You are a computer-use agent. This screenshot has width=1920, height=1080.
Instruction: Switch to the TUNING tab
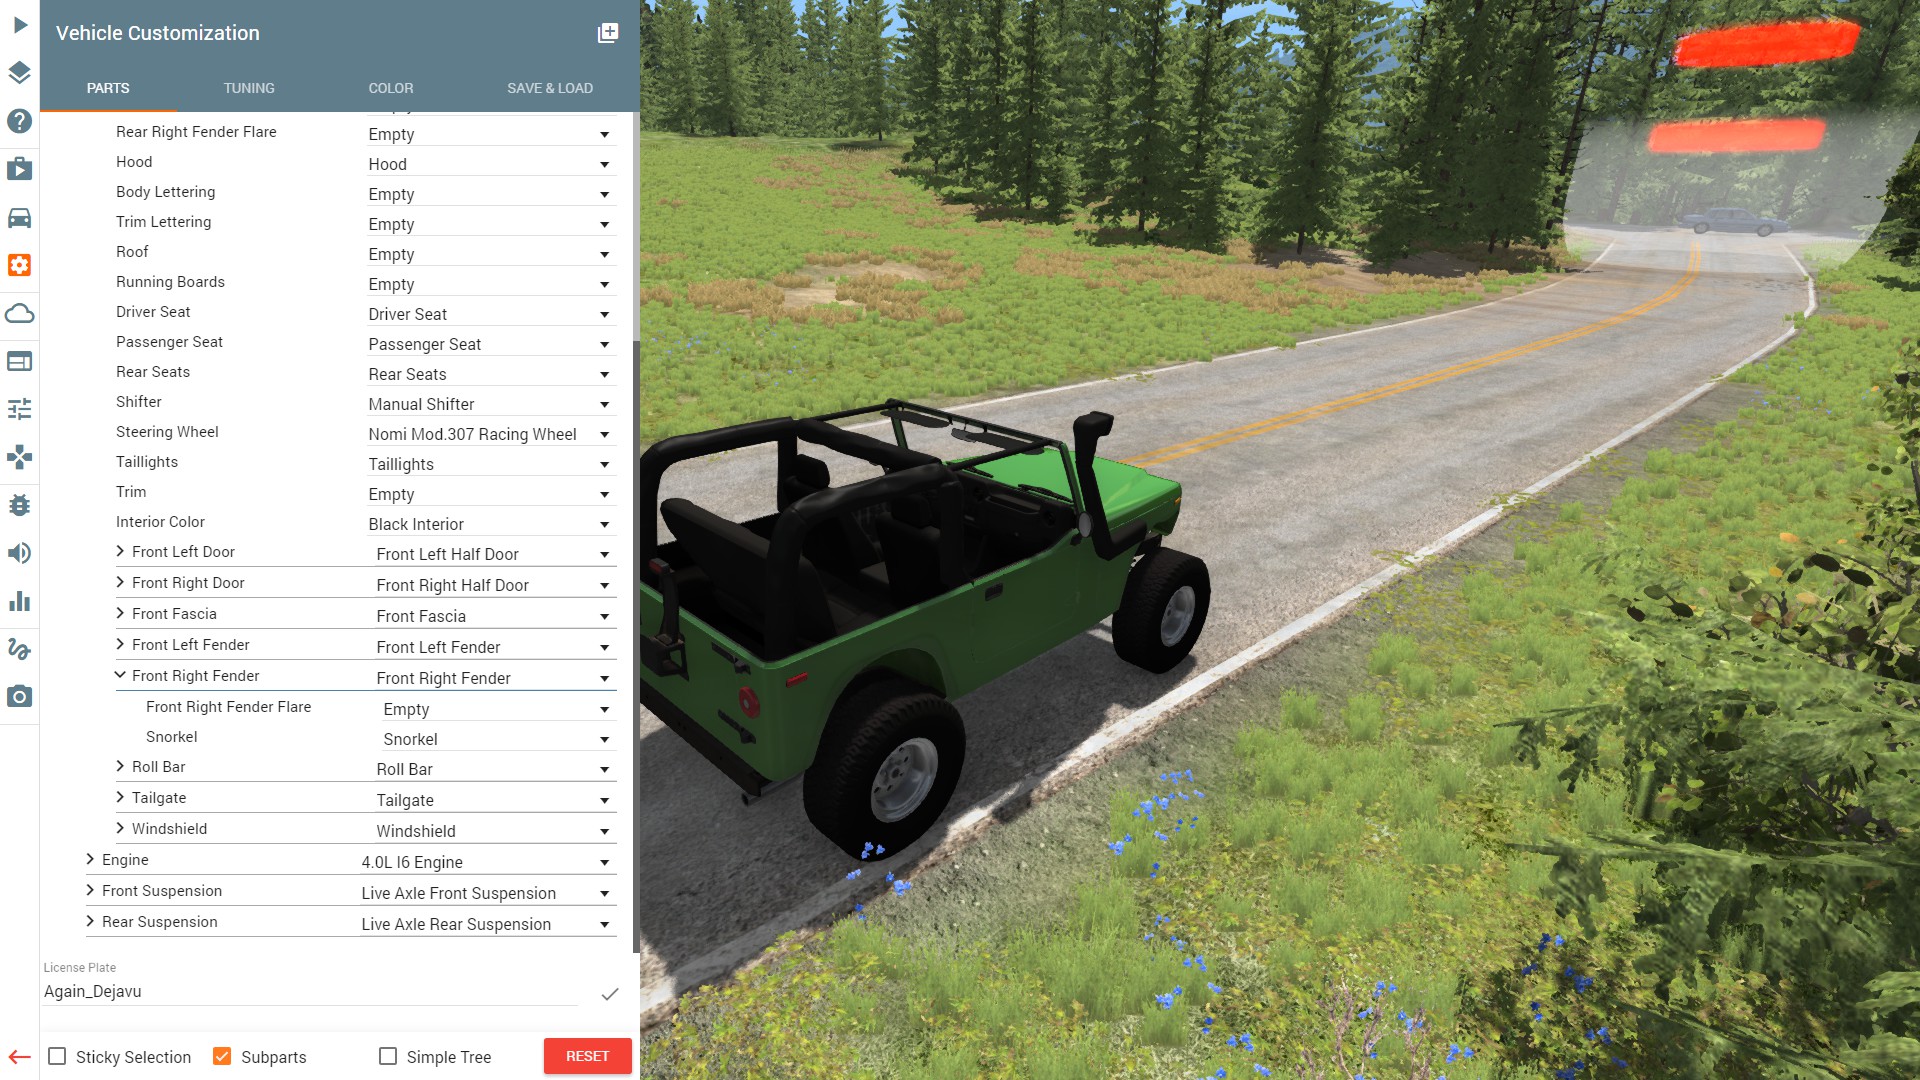click(249, 88)
